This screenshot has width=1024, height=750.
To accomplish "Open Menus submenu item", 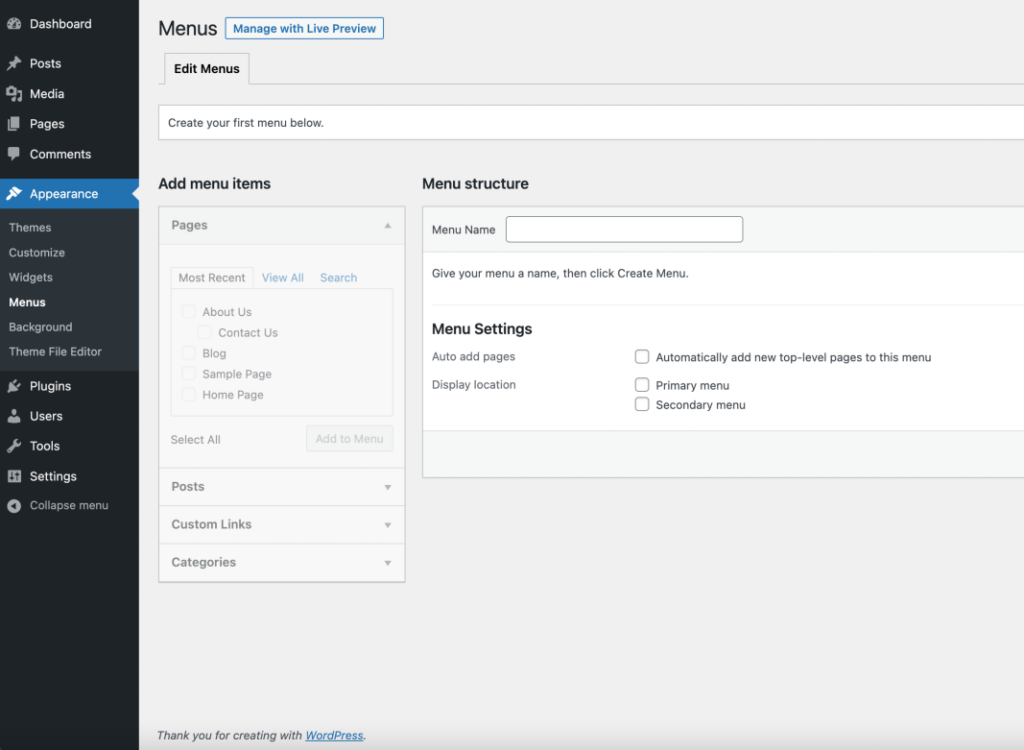I will 27,302.
